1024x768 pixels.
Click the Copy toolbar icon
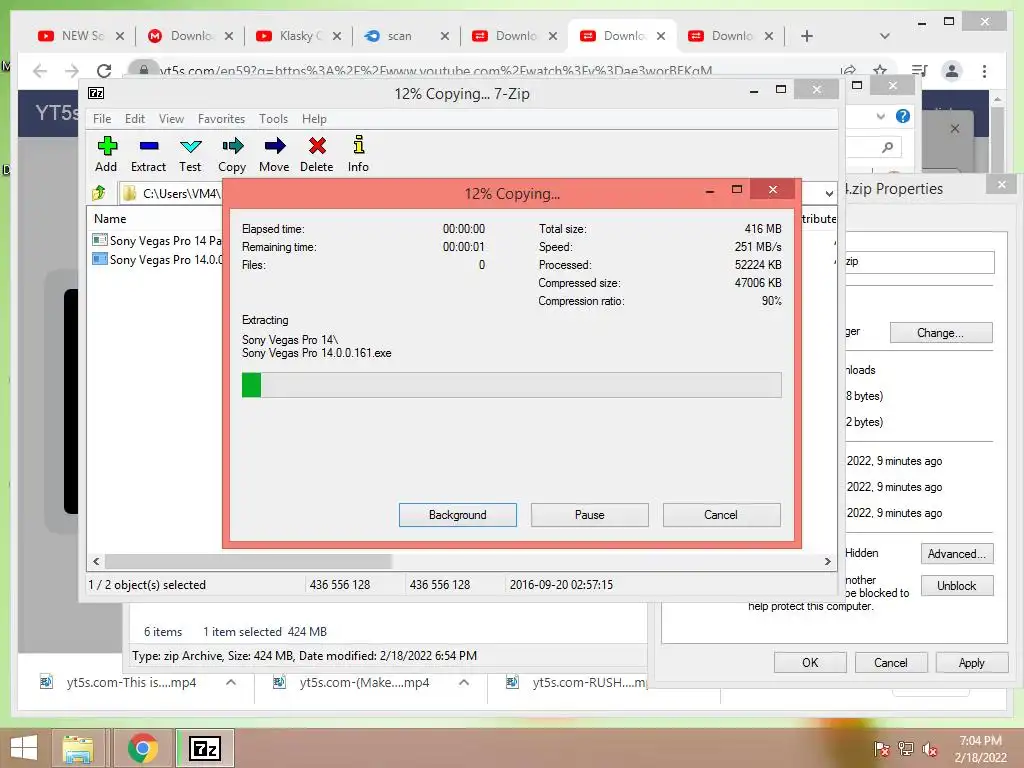(232, 154)
